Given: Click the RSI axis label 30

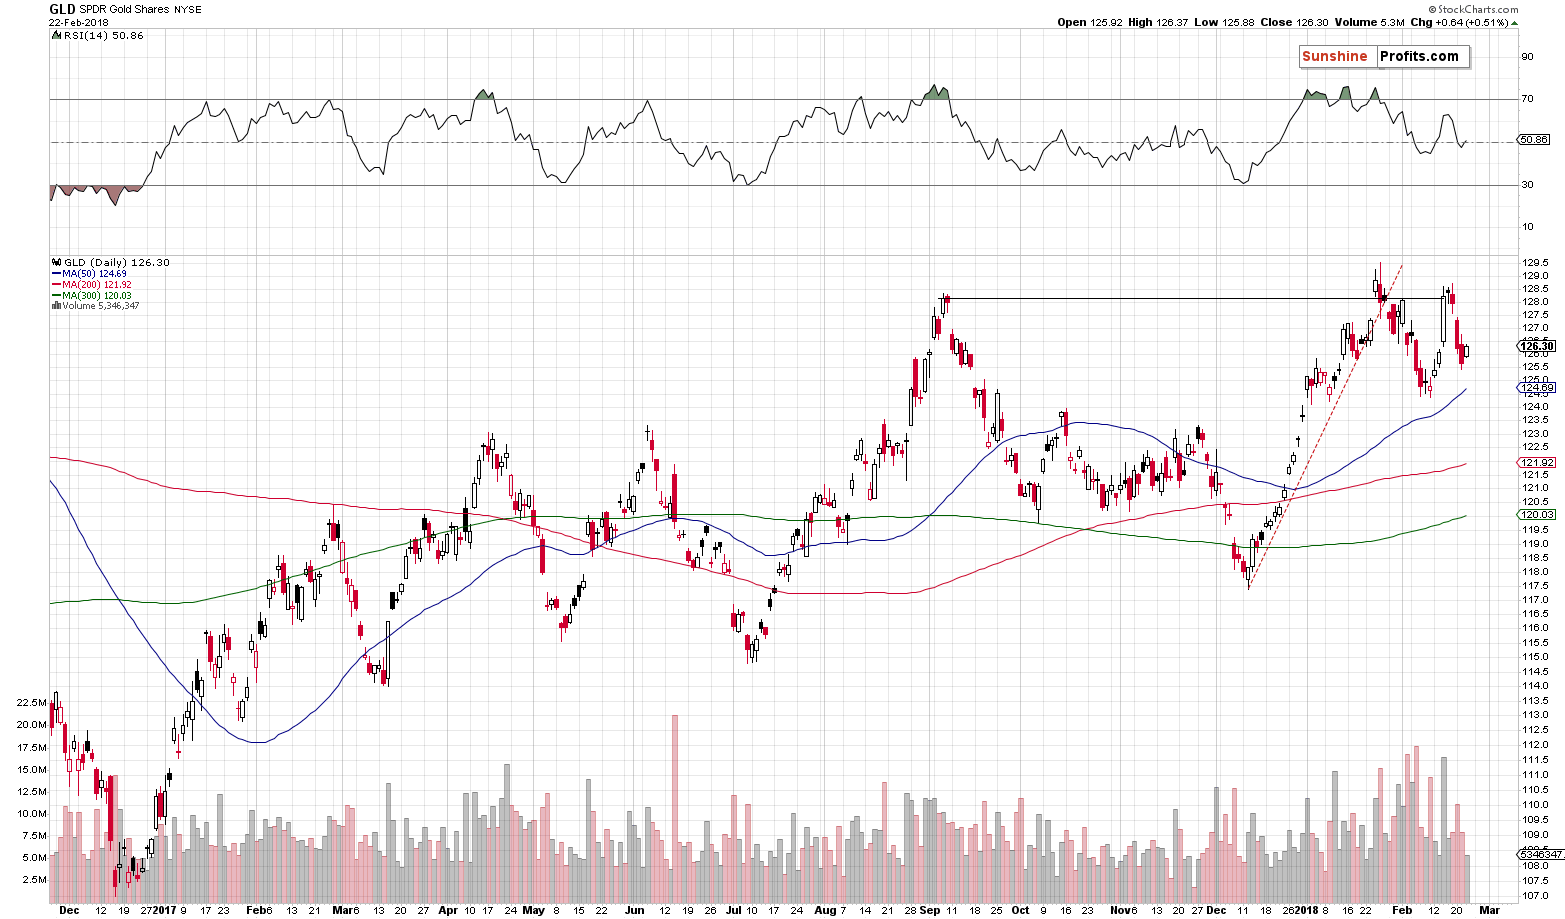Looking at the screenshot, I should [1528, 184].
